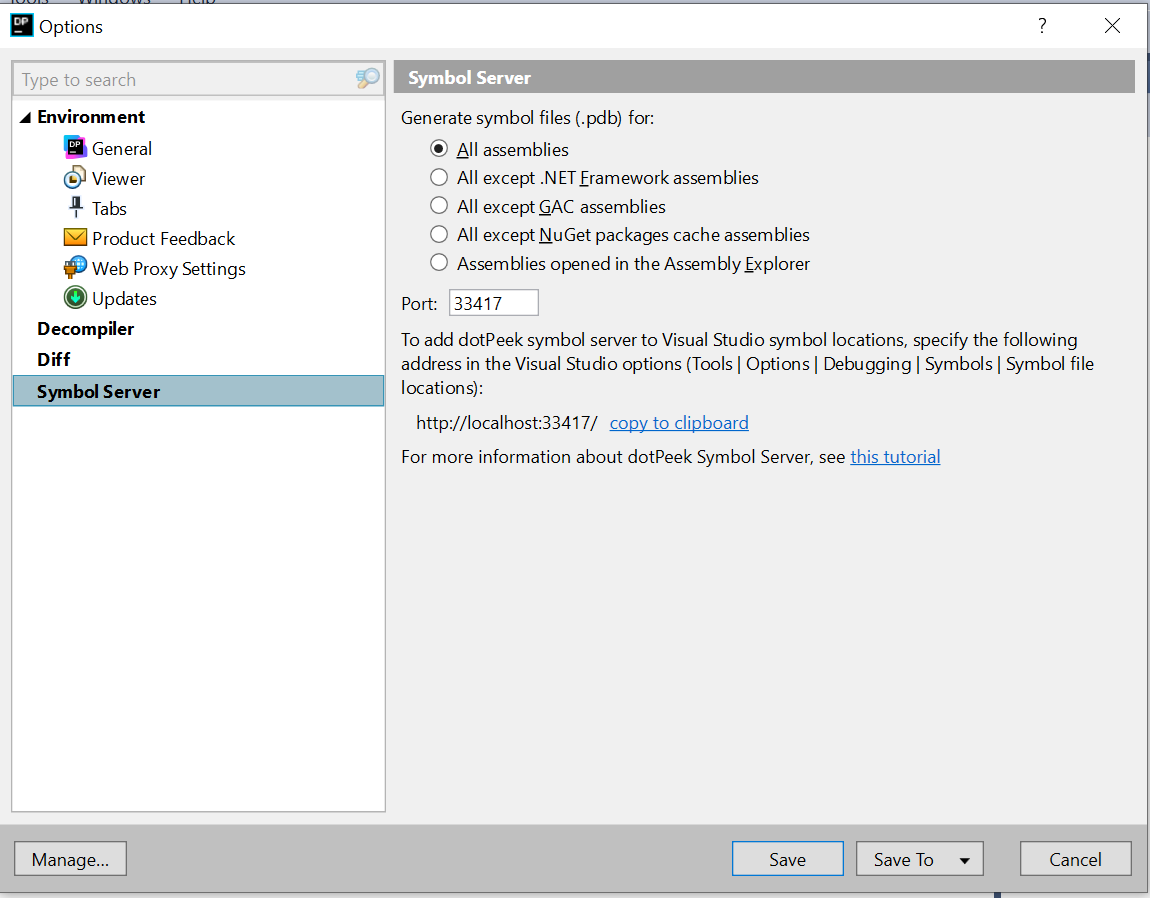Click the Manage... button

click(x=70, y=859)
